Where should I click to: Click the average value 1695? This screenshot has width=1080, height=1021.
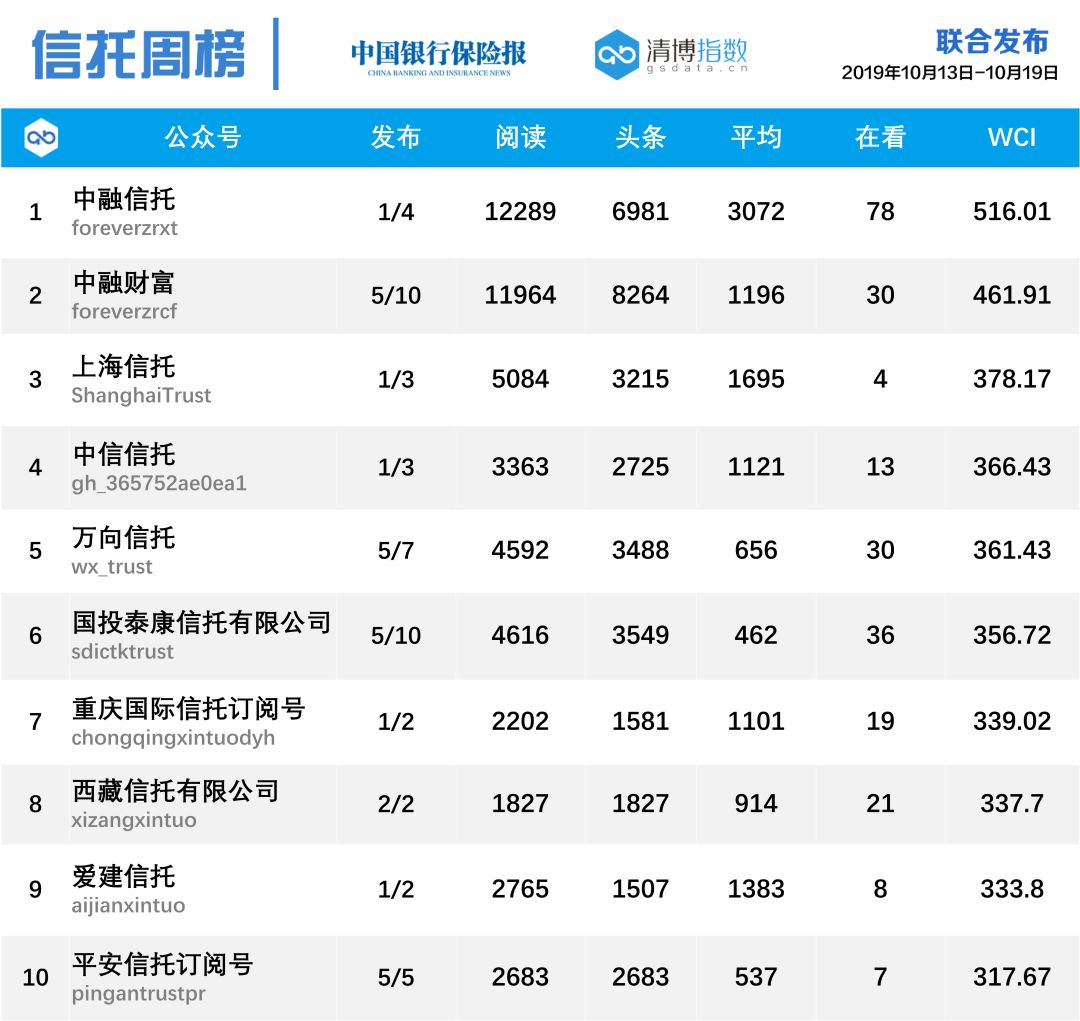pos(756,379)
